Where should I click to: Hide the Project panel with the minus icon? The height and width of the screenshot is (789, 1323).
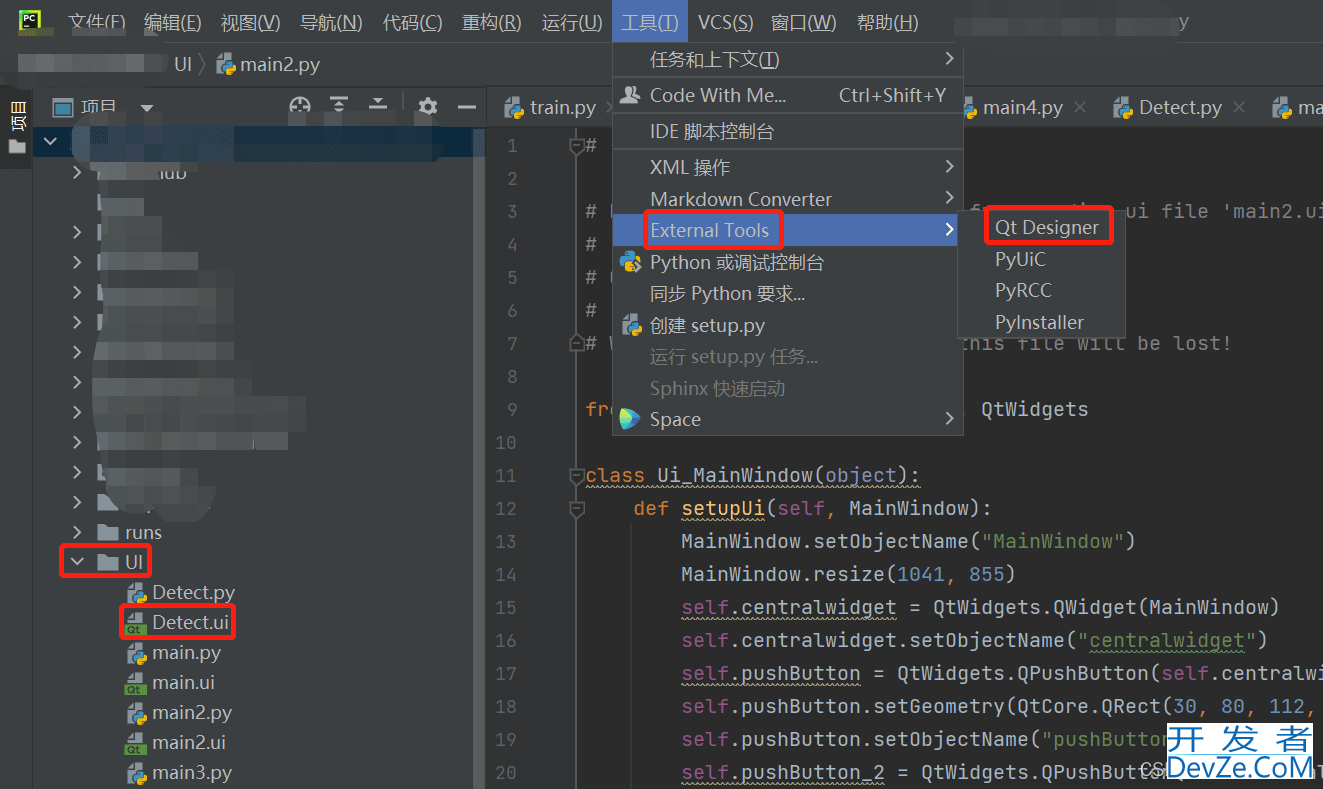tap(466, 106)
